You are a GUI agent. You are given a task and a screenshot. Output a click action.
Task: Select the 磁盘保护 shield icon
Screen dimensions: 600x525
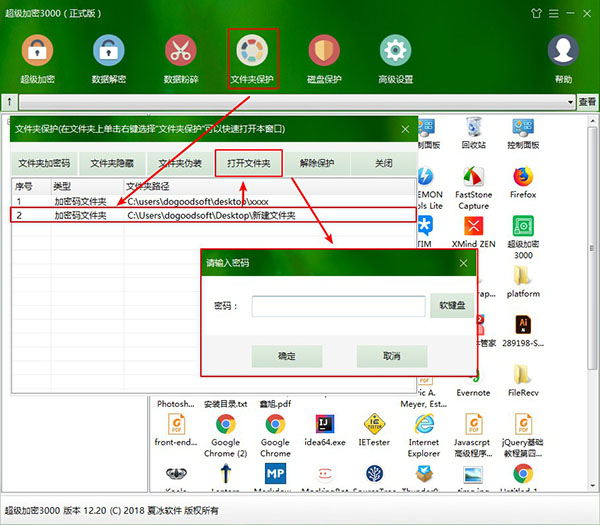[324, 52]
